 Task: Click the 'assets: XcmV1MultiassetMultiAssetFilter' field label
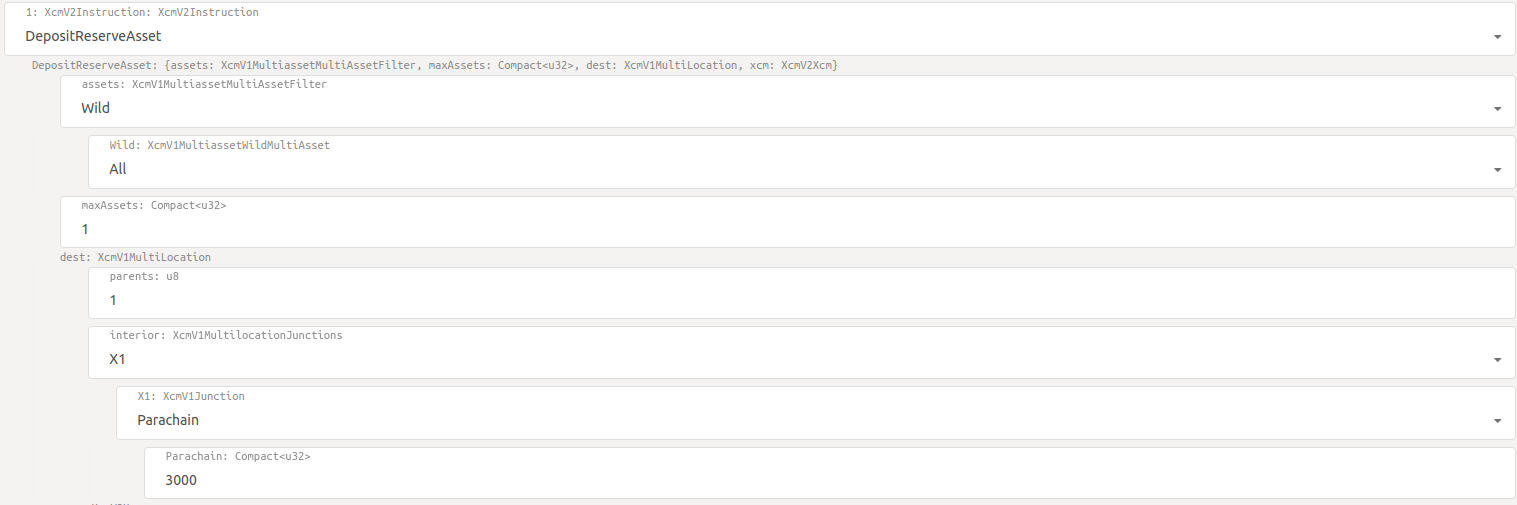pyautogui.click(x=204, y=84)
